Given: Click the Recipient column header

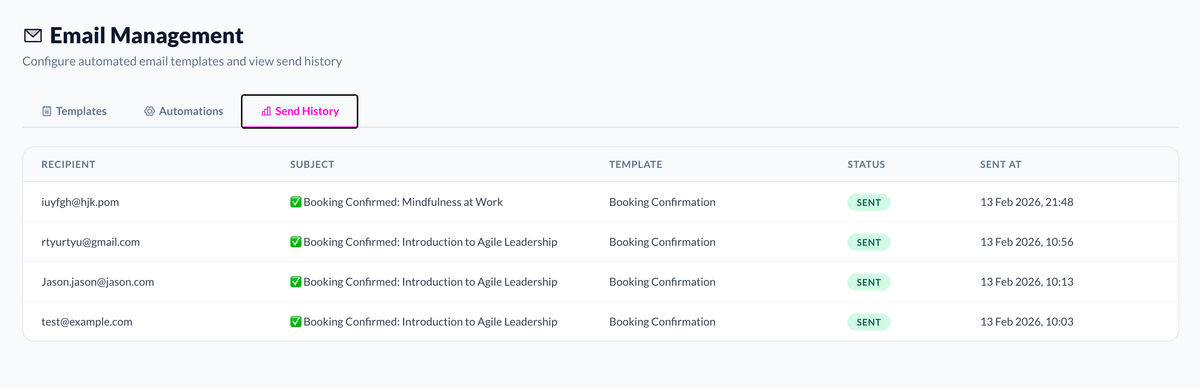Looking at the screenshot, I should pos(68,164).
